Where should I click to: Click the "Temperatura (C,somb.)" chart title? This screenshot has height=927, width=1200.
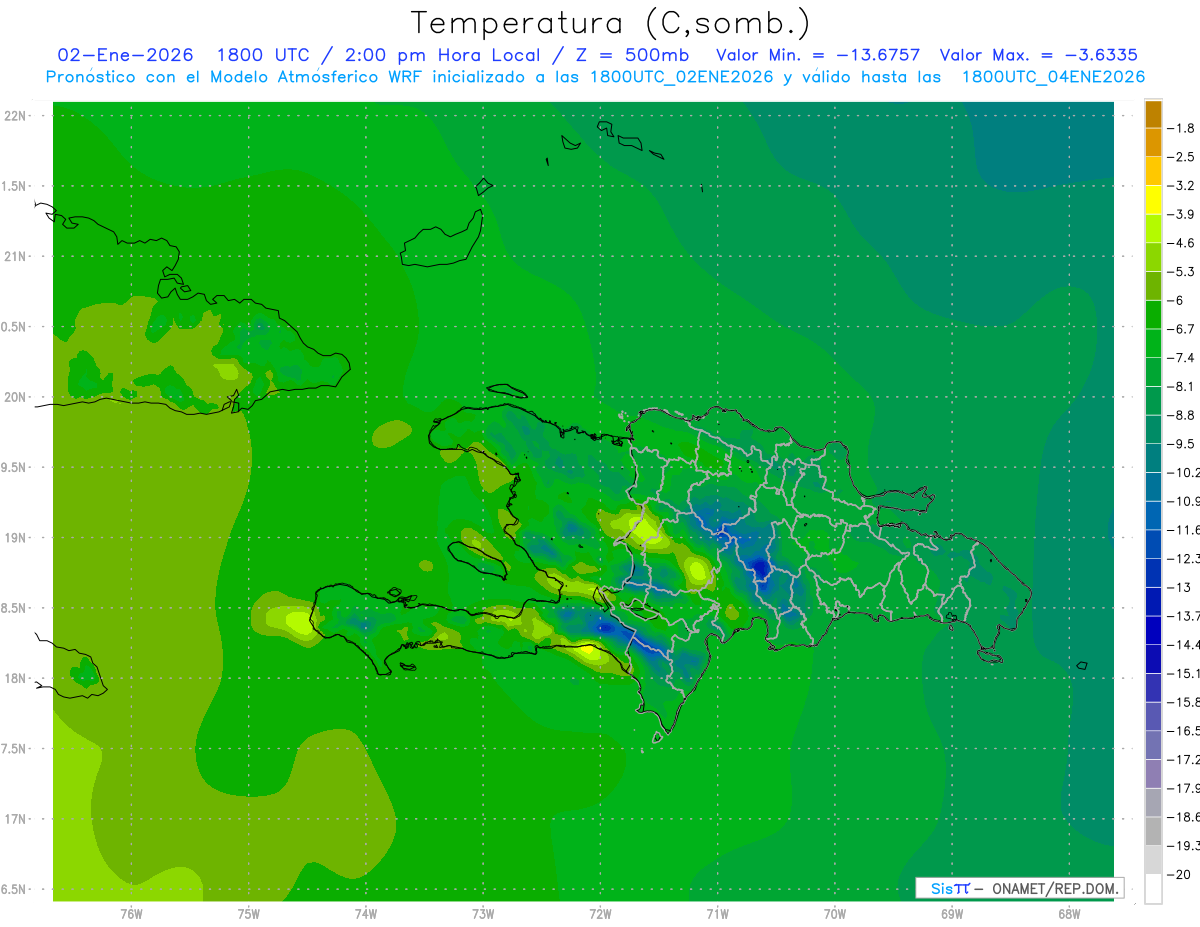[610, 23]
